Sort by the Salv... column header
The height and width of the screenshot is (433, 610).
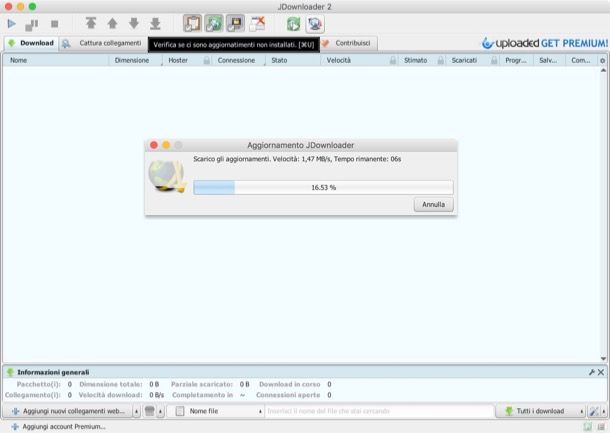click(548, 60)
